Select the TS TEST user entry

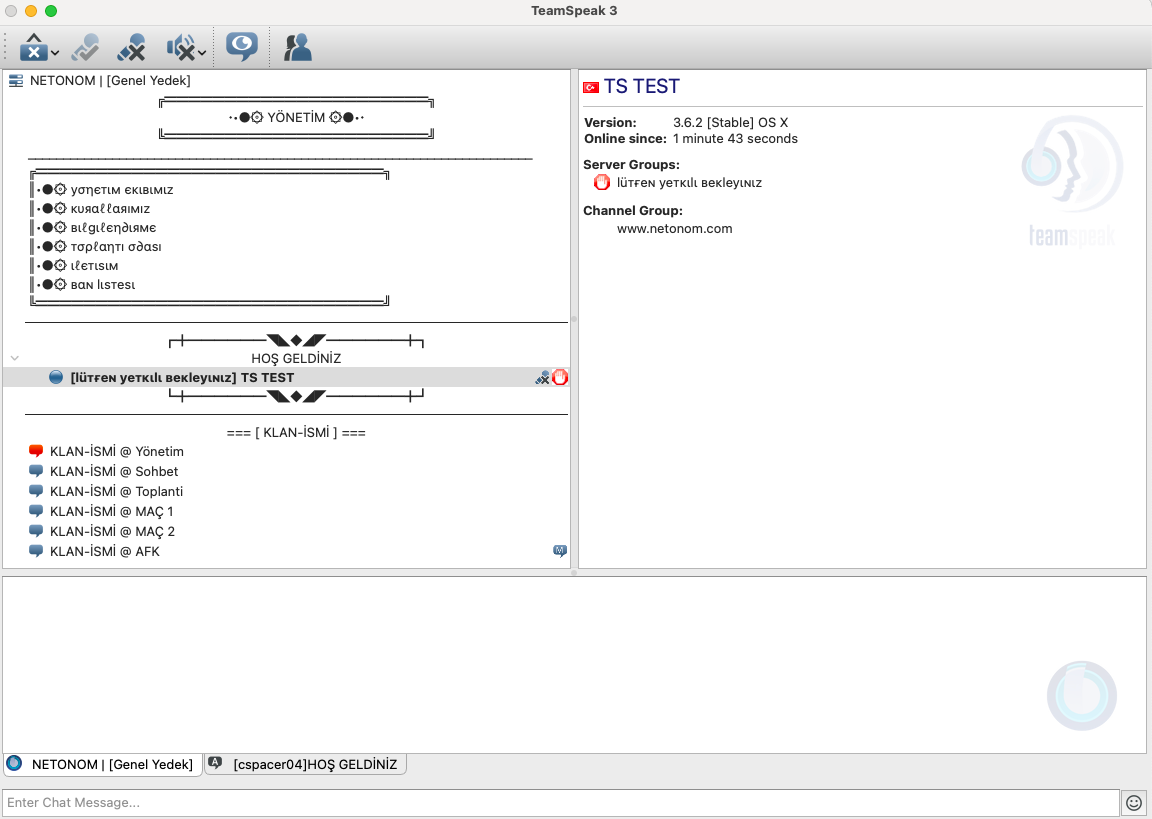(x=182, y=378)
